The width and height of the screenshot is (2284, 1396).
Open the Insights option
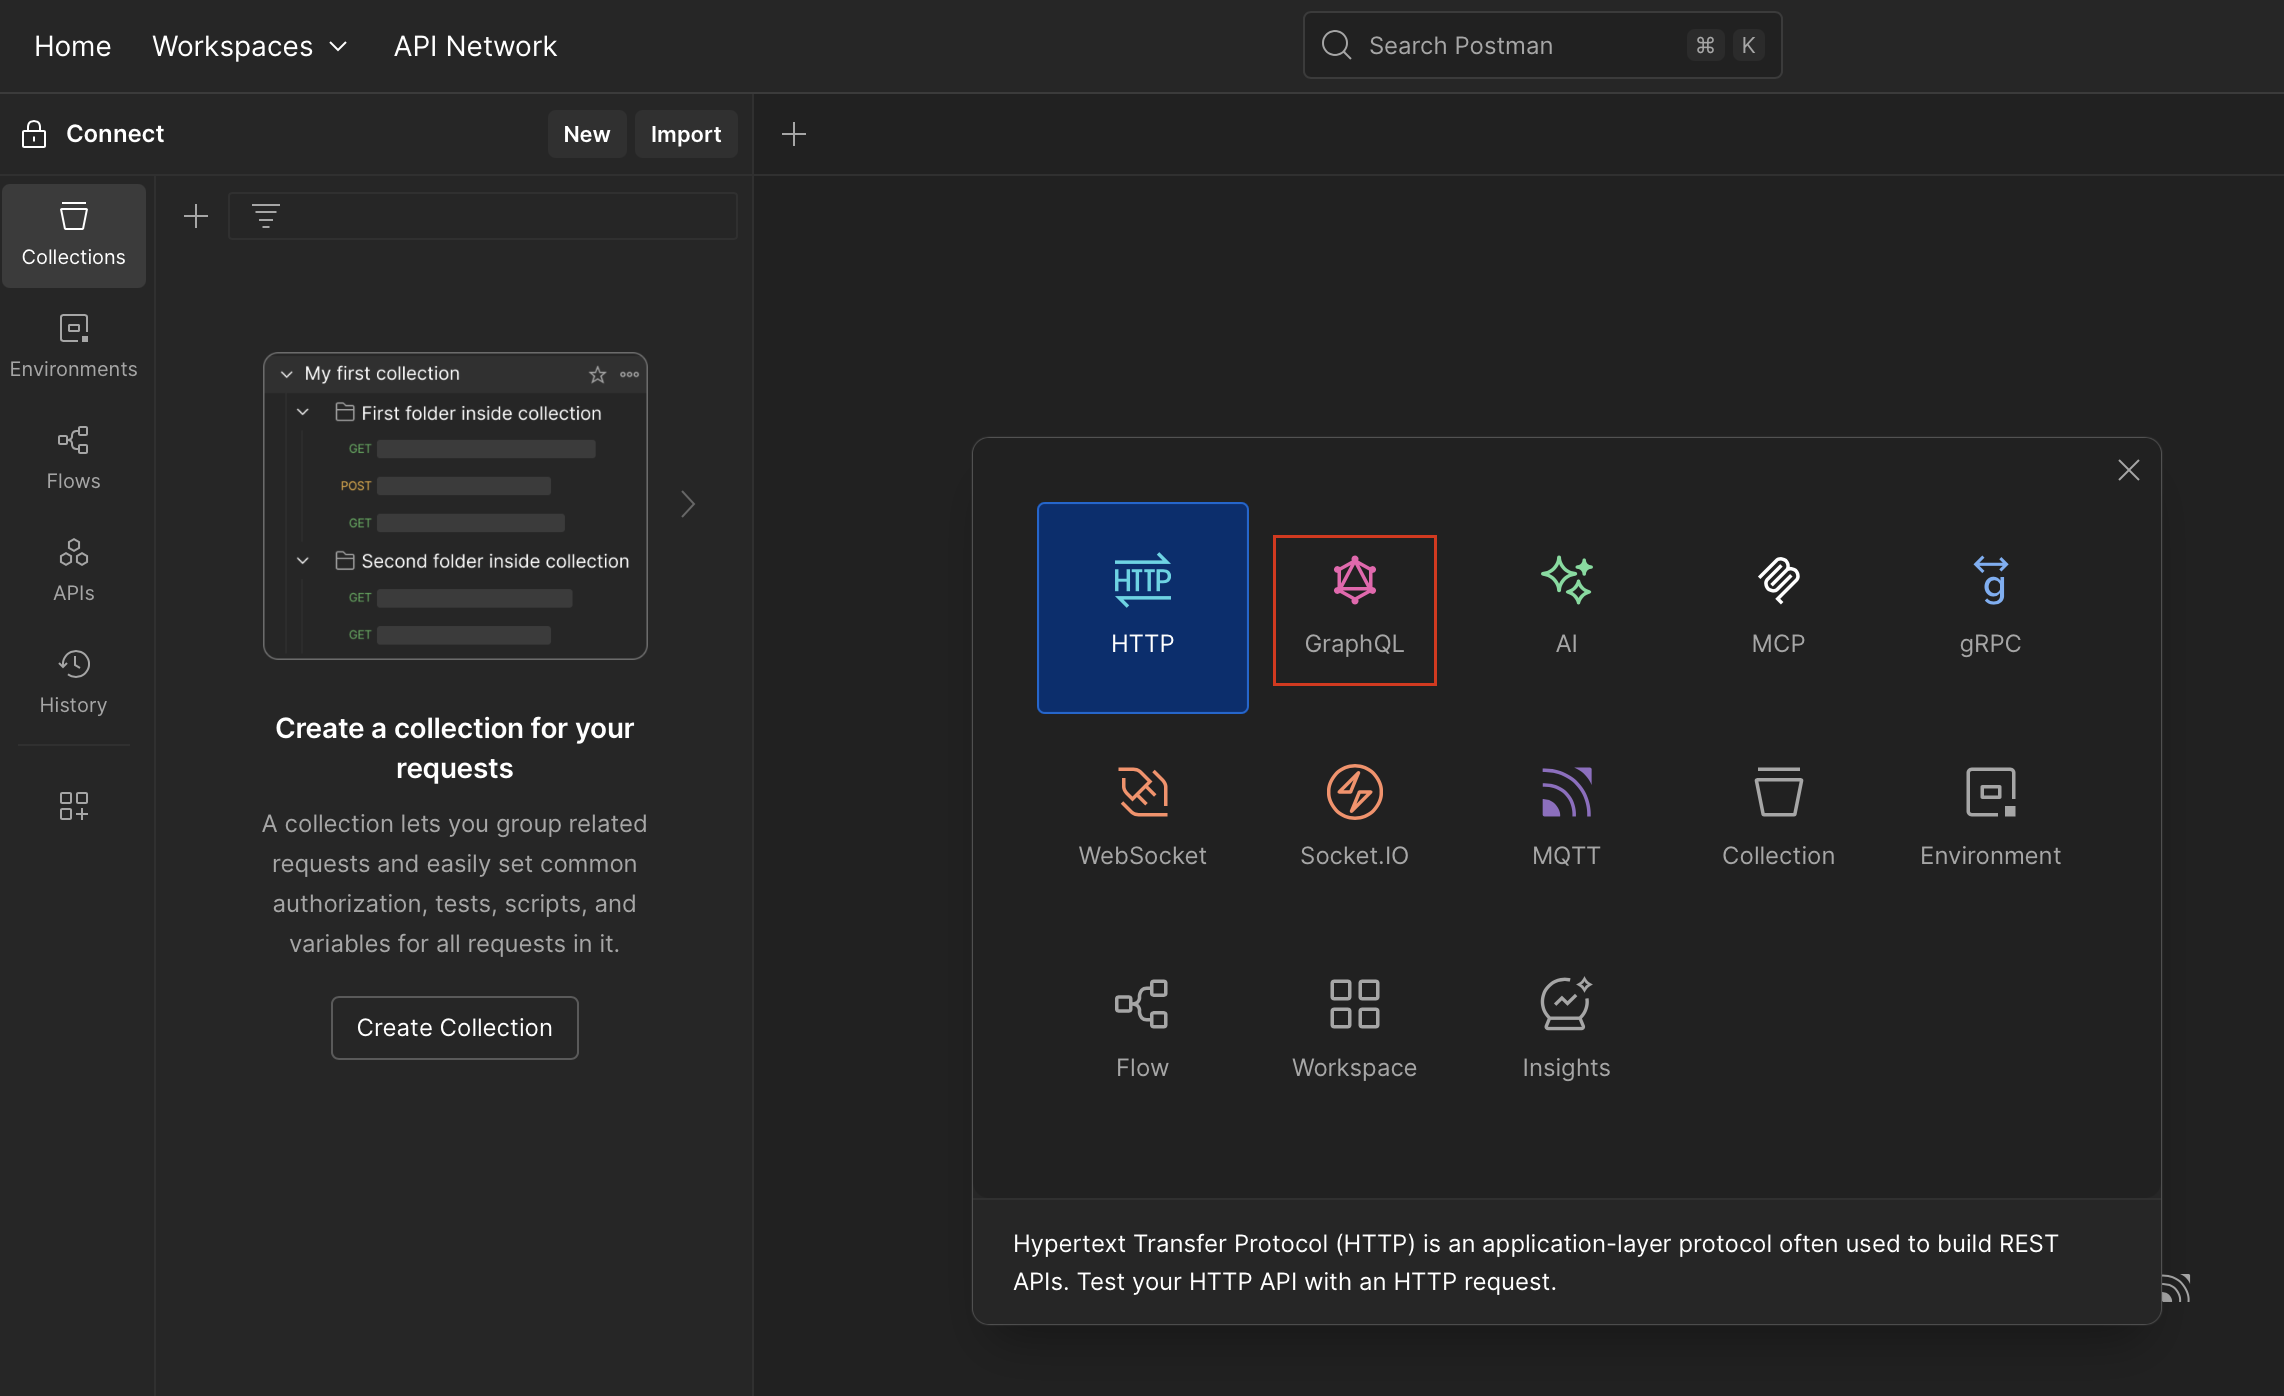point(1566,1030)
